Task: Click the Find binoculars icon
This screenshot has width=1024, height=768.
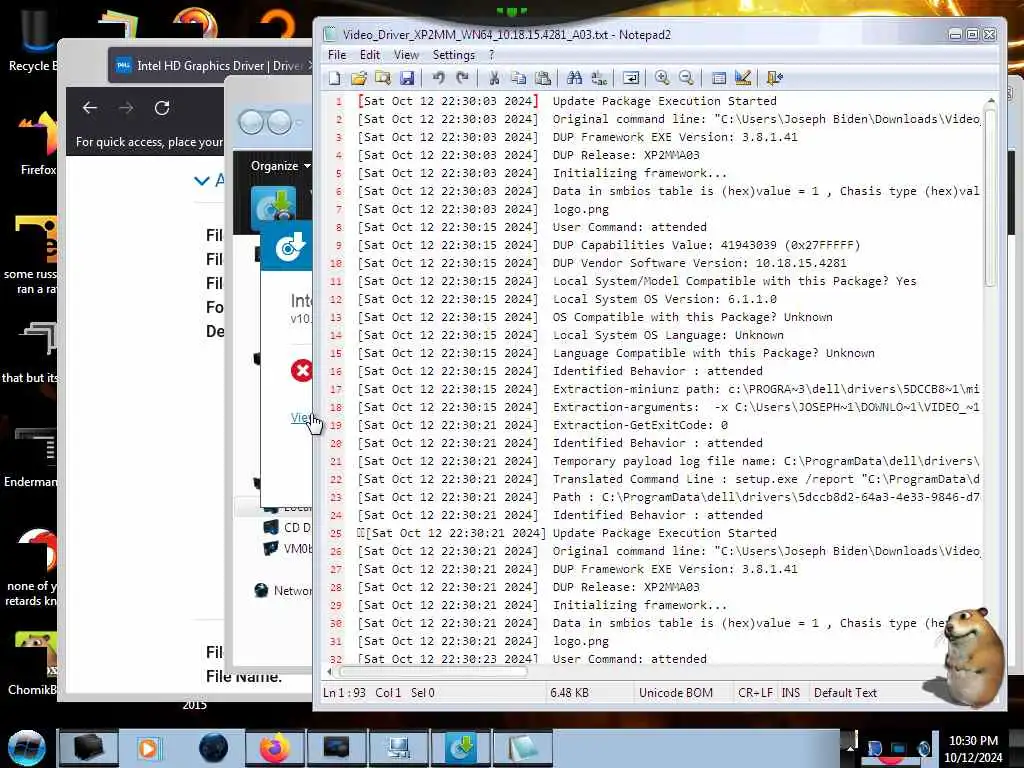Action: 575,78
